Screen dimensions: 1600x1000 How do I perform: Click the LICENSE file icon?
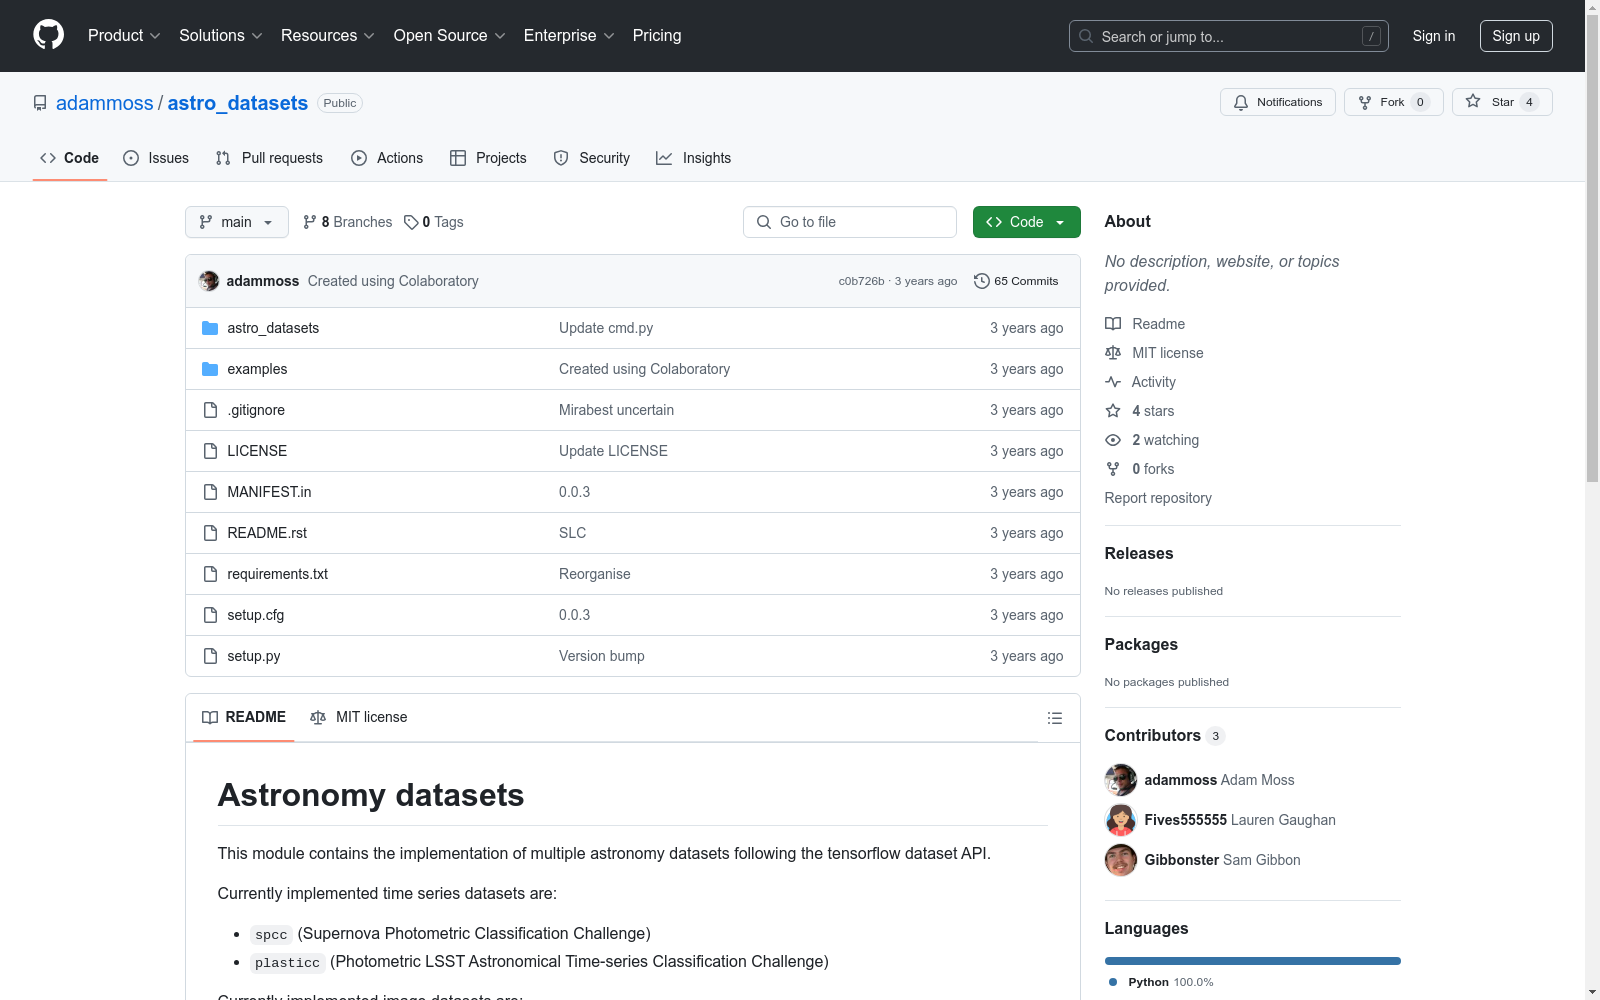click(210, 451)
